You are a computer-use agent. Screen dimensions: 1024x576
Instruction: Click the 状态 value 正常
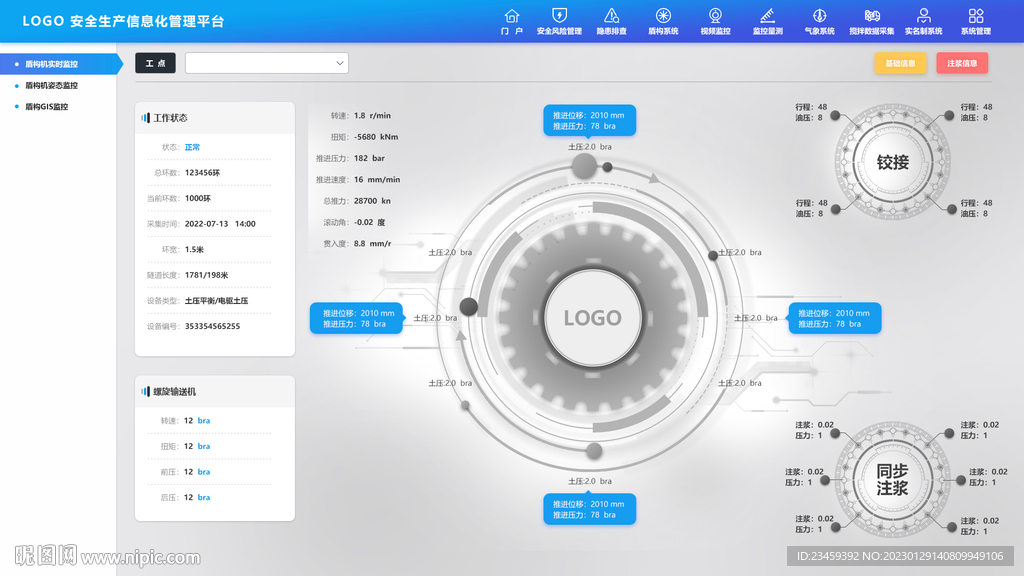192,148
